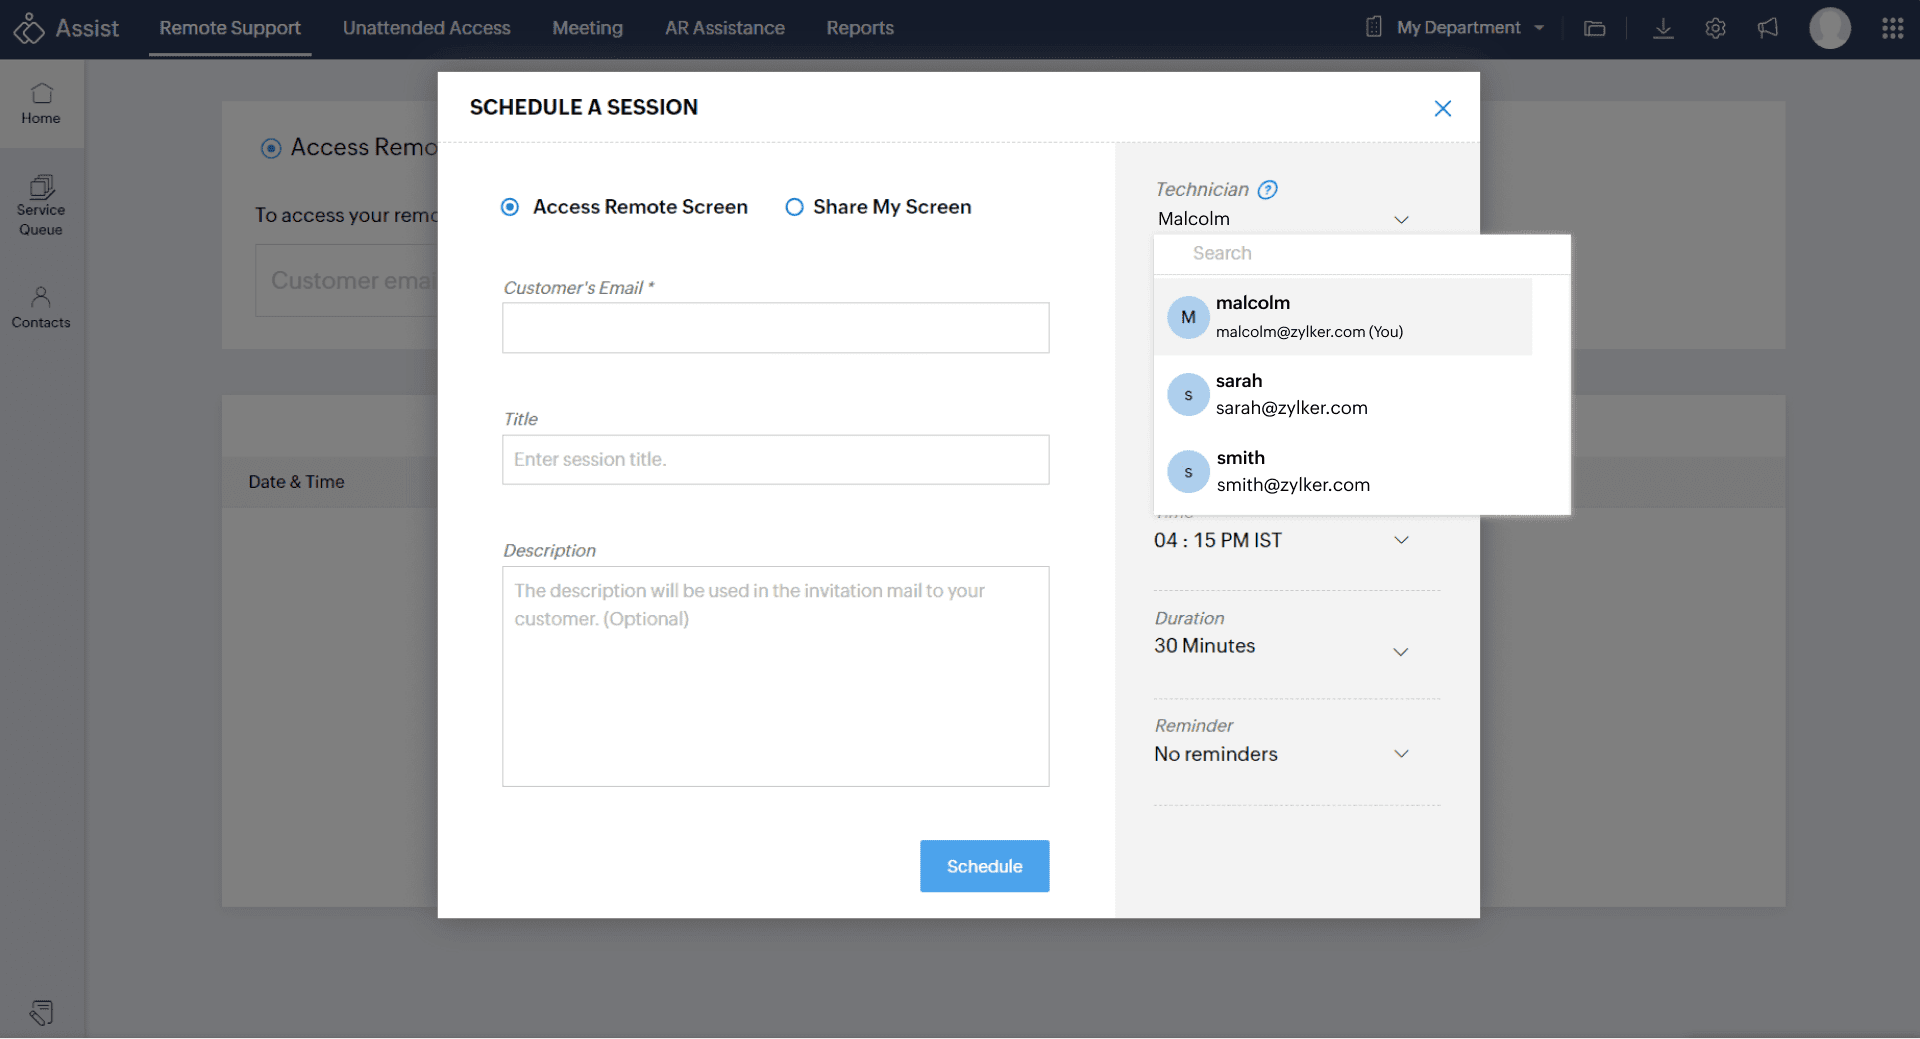Click the Technician help question-mark icon

pos(1267,189)
